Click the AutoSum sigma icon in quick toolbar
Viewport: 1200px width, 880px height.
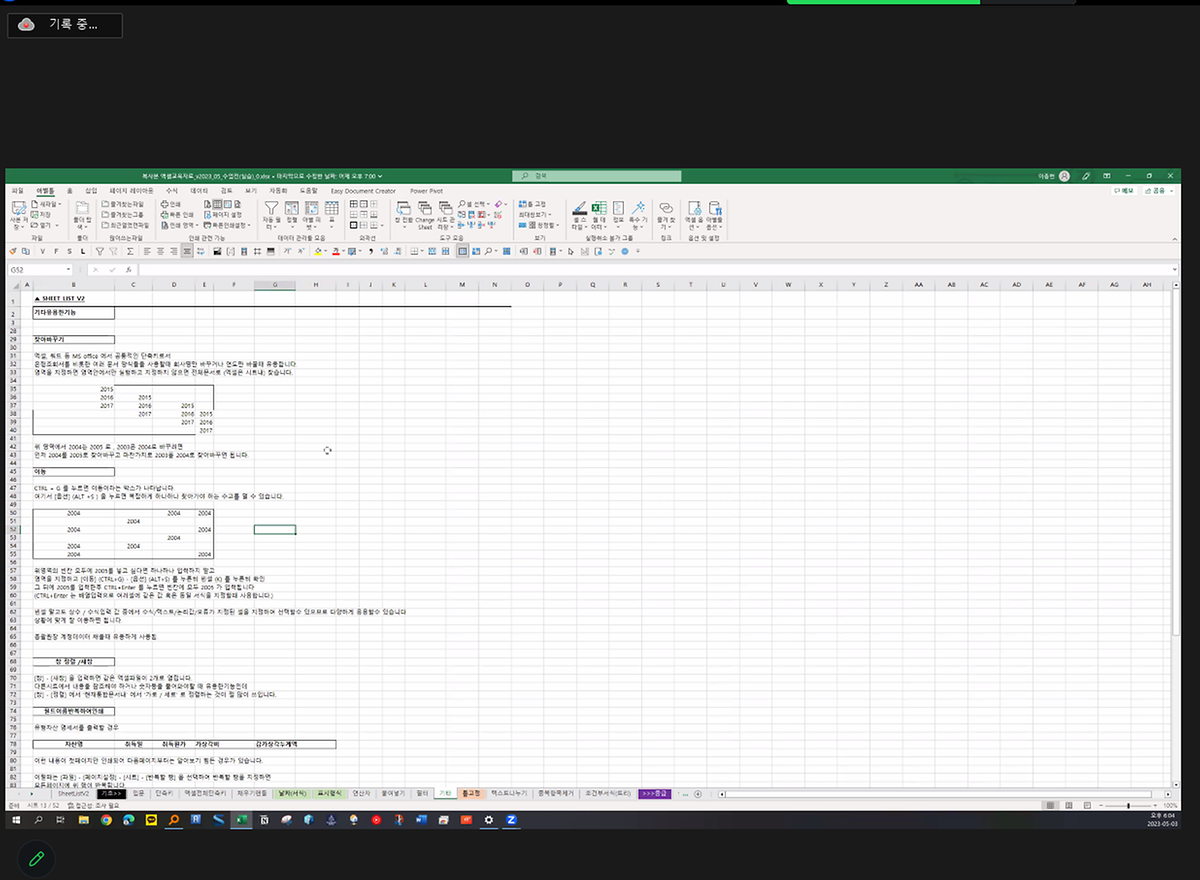(131, 252)
